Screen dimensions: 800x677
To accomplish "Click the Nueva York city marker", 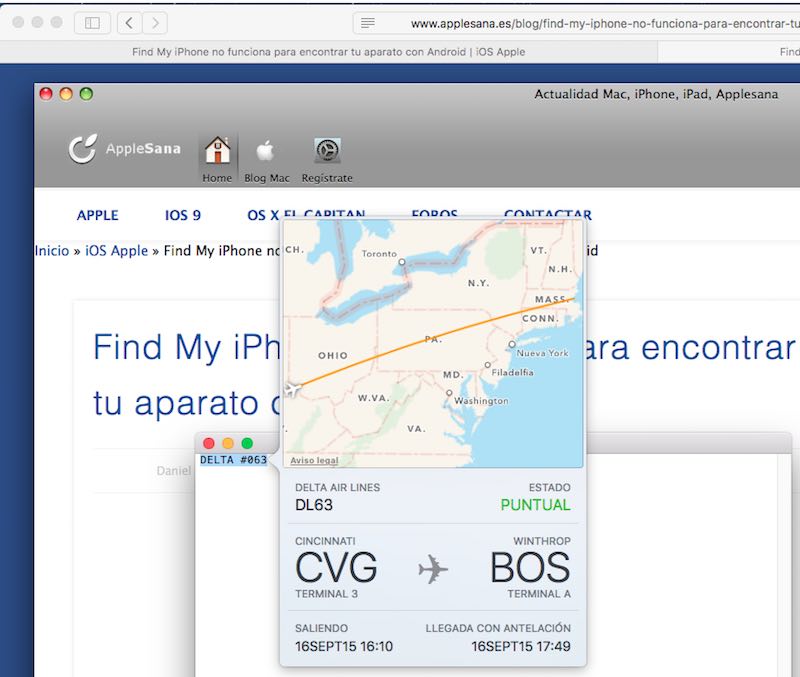I will [x=512, y=344].
